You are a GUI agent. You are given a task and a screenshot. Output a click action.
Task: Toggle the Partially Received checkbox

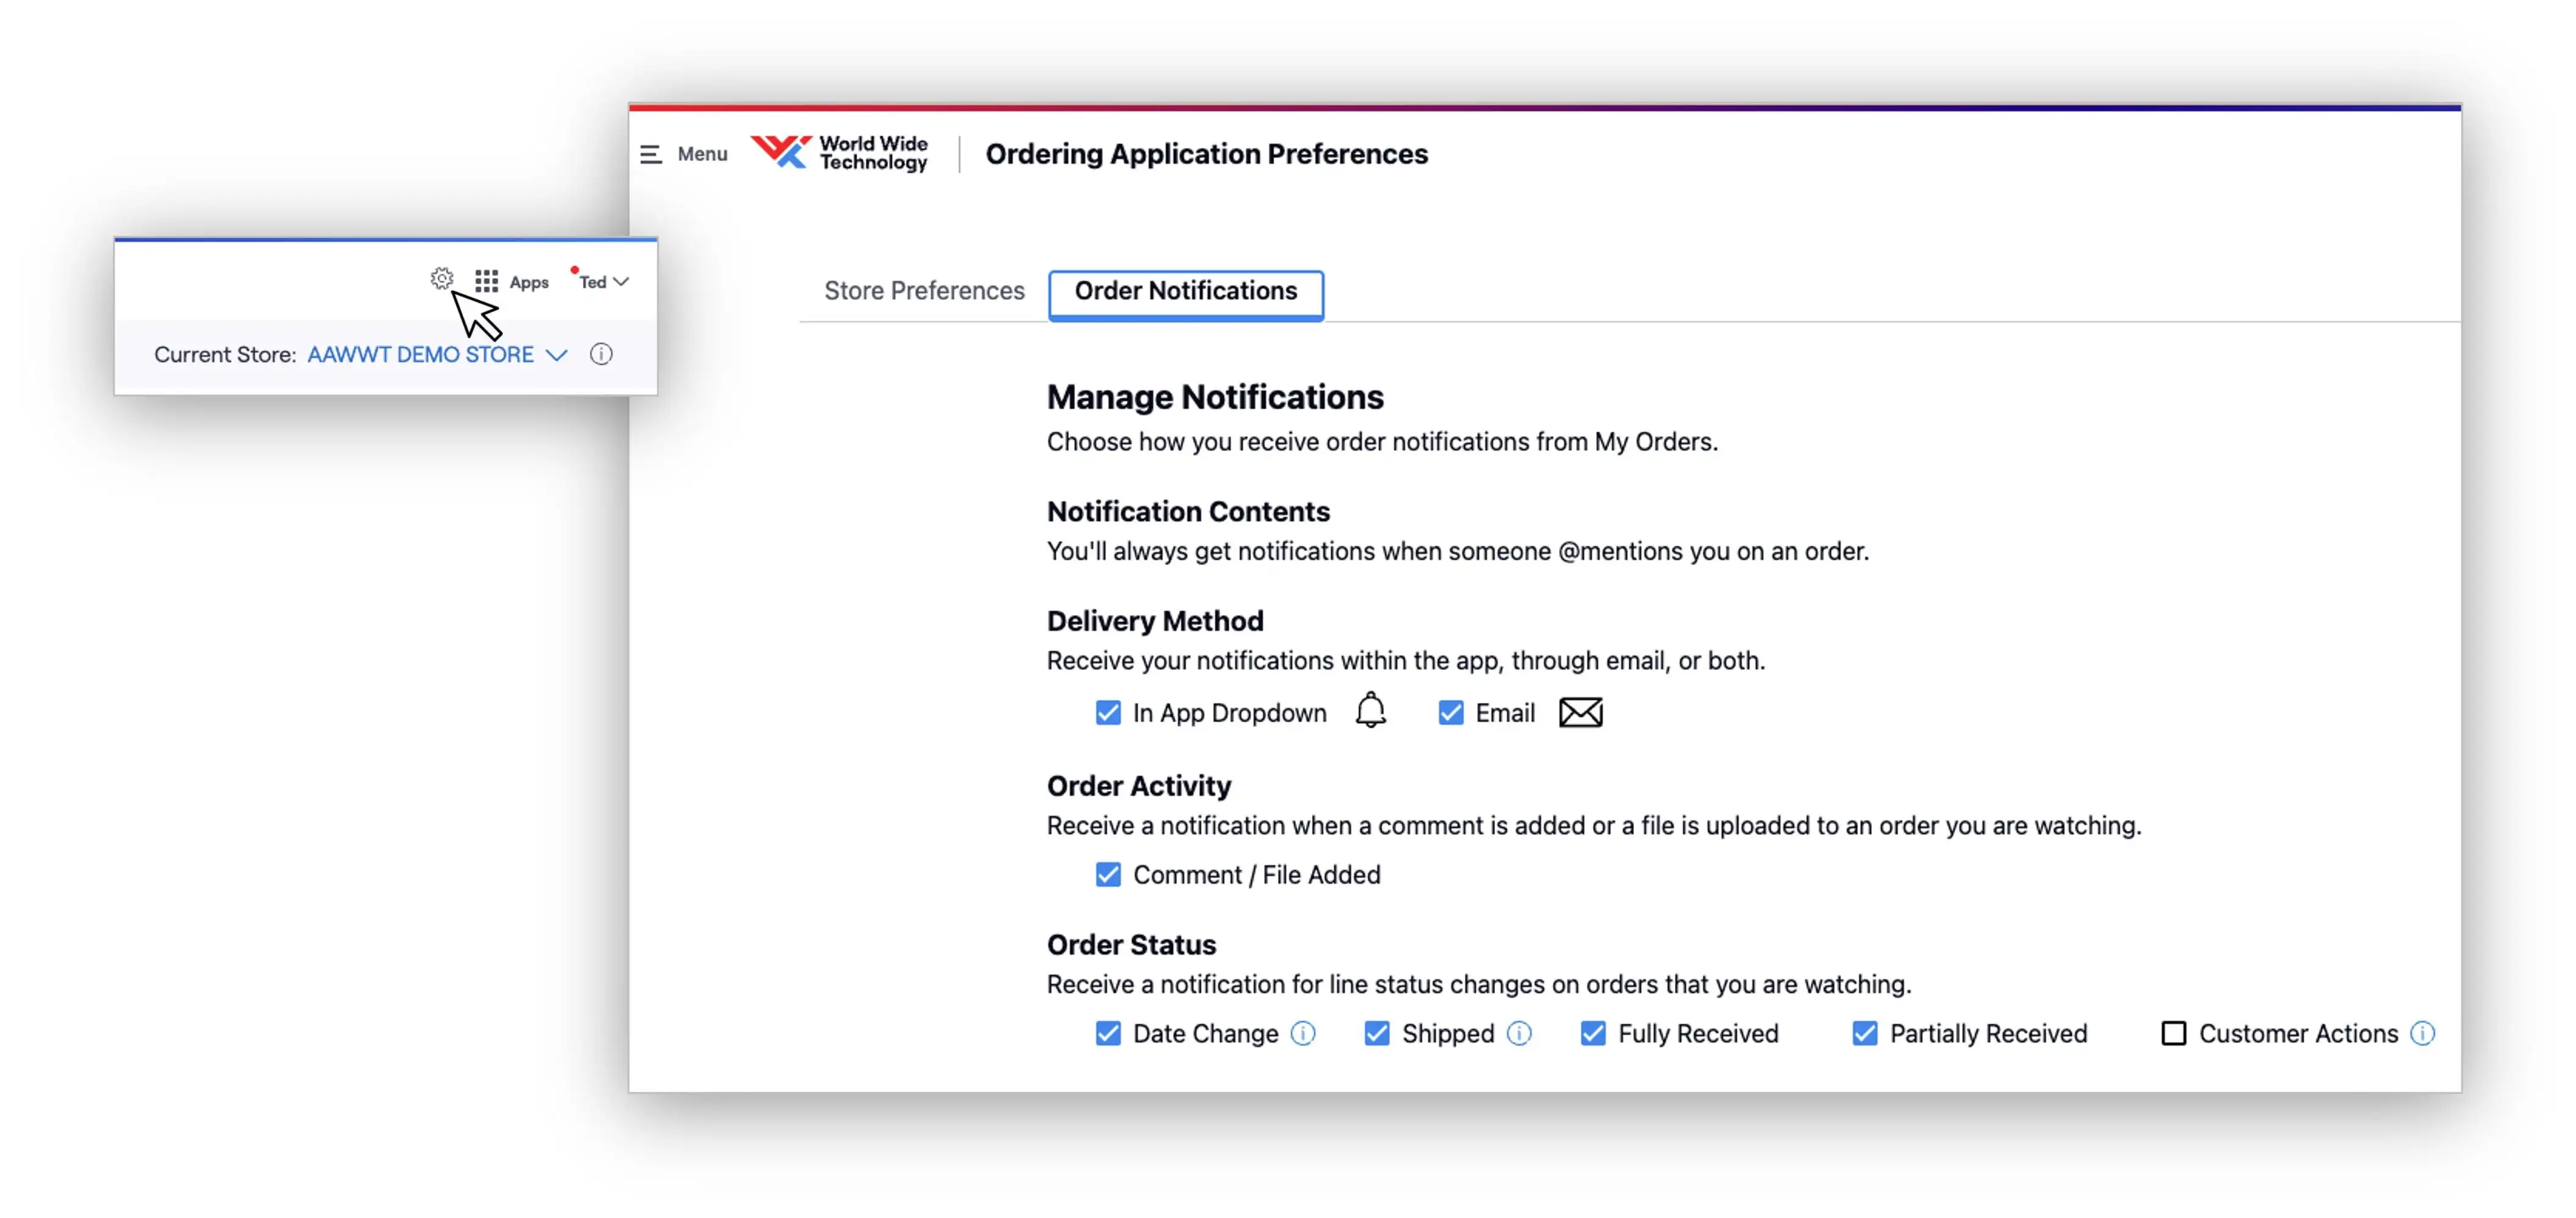coord(1864,1033)
